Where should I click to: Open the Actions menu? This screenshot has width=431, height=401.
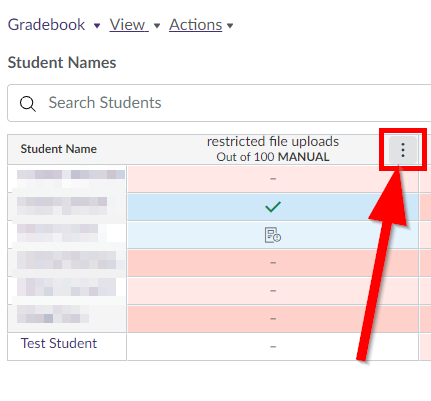pos(195,25)
